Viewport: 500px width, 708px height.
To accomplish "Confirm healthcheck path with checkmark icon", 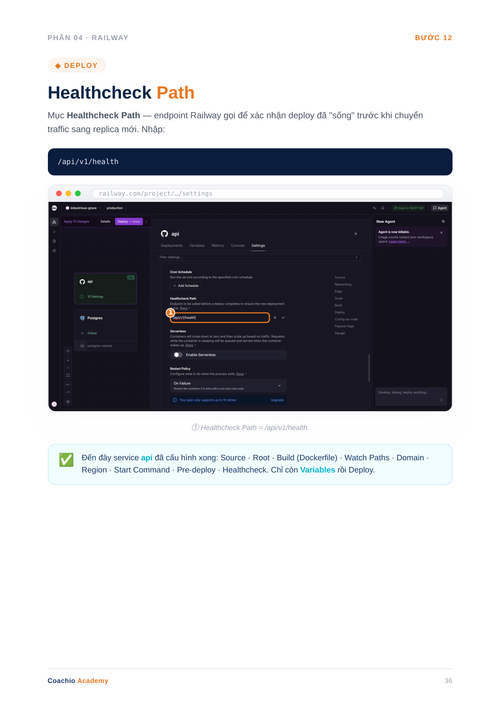I will [283, 317].
